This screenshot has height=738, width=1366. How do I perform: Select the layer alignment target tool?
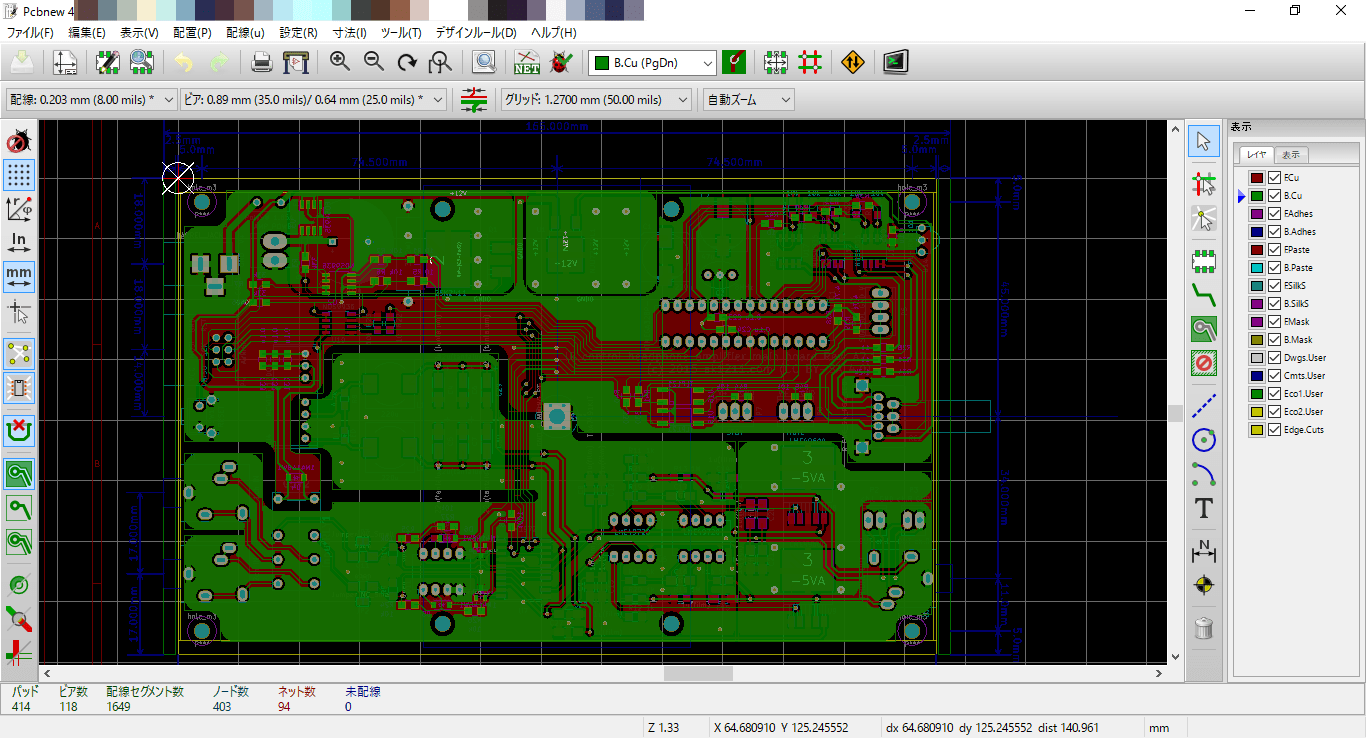(1204, 585)
